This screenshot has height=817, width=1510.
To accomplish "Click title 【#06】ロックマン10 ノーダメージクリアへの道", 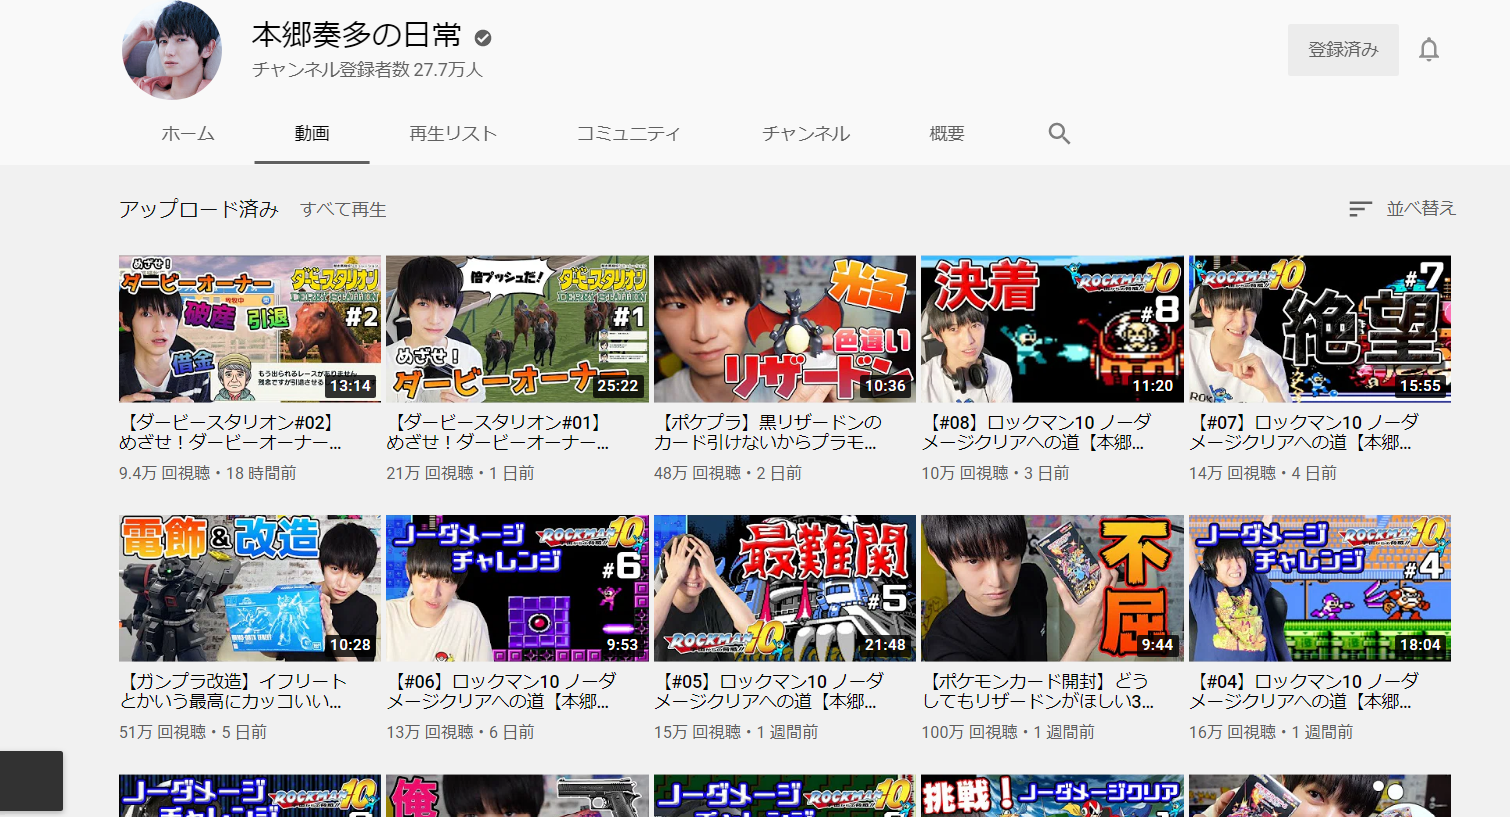I will [x=501, y=691].
